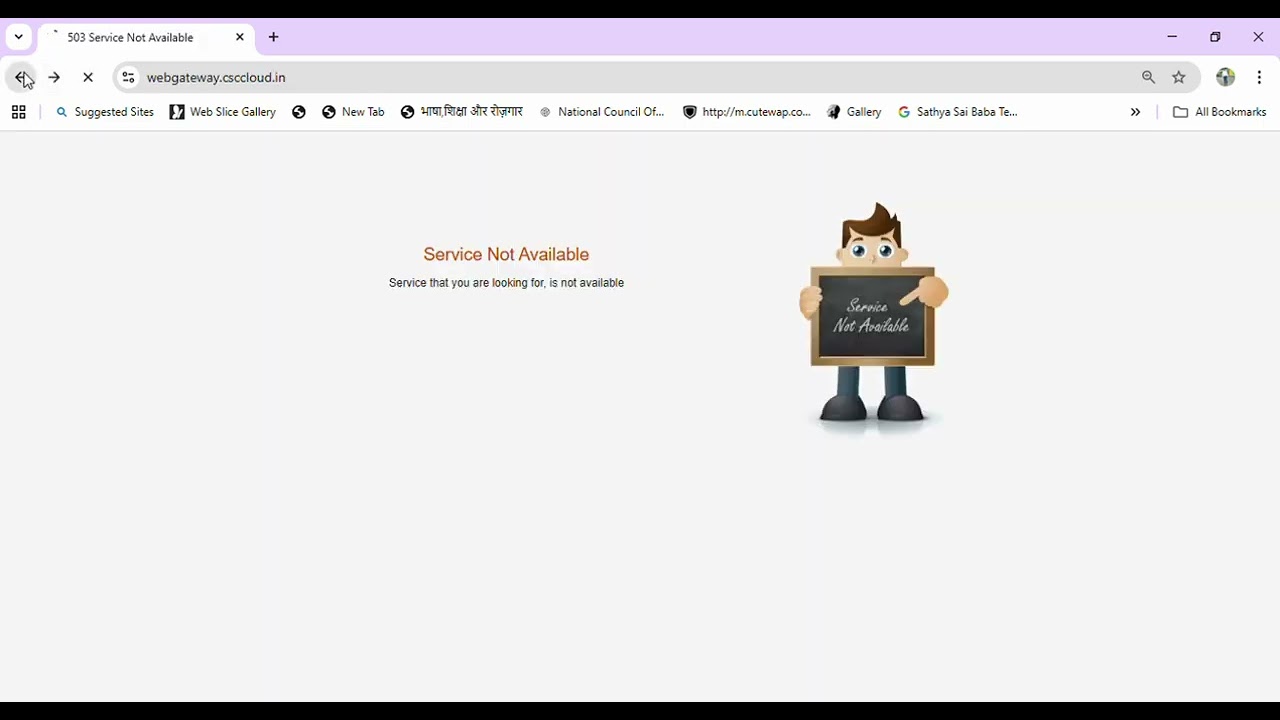This screenshot has height=720, width=1280.
Task: Open the zoom magnifier in address bar
Action: click(x=1148, y=77)
